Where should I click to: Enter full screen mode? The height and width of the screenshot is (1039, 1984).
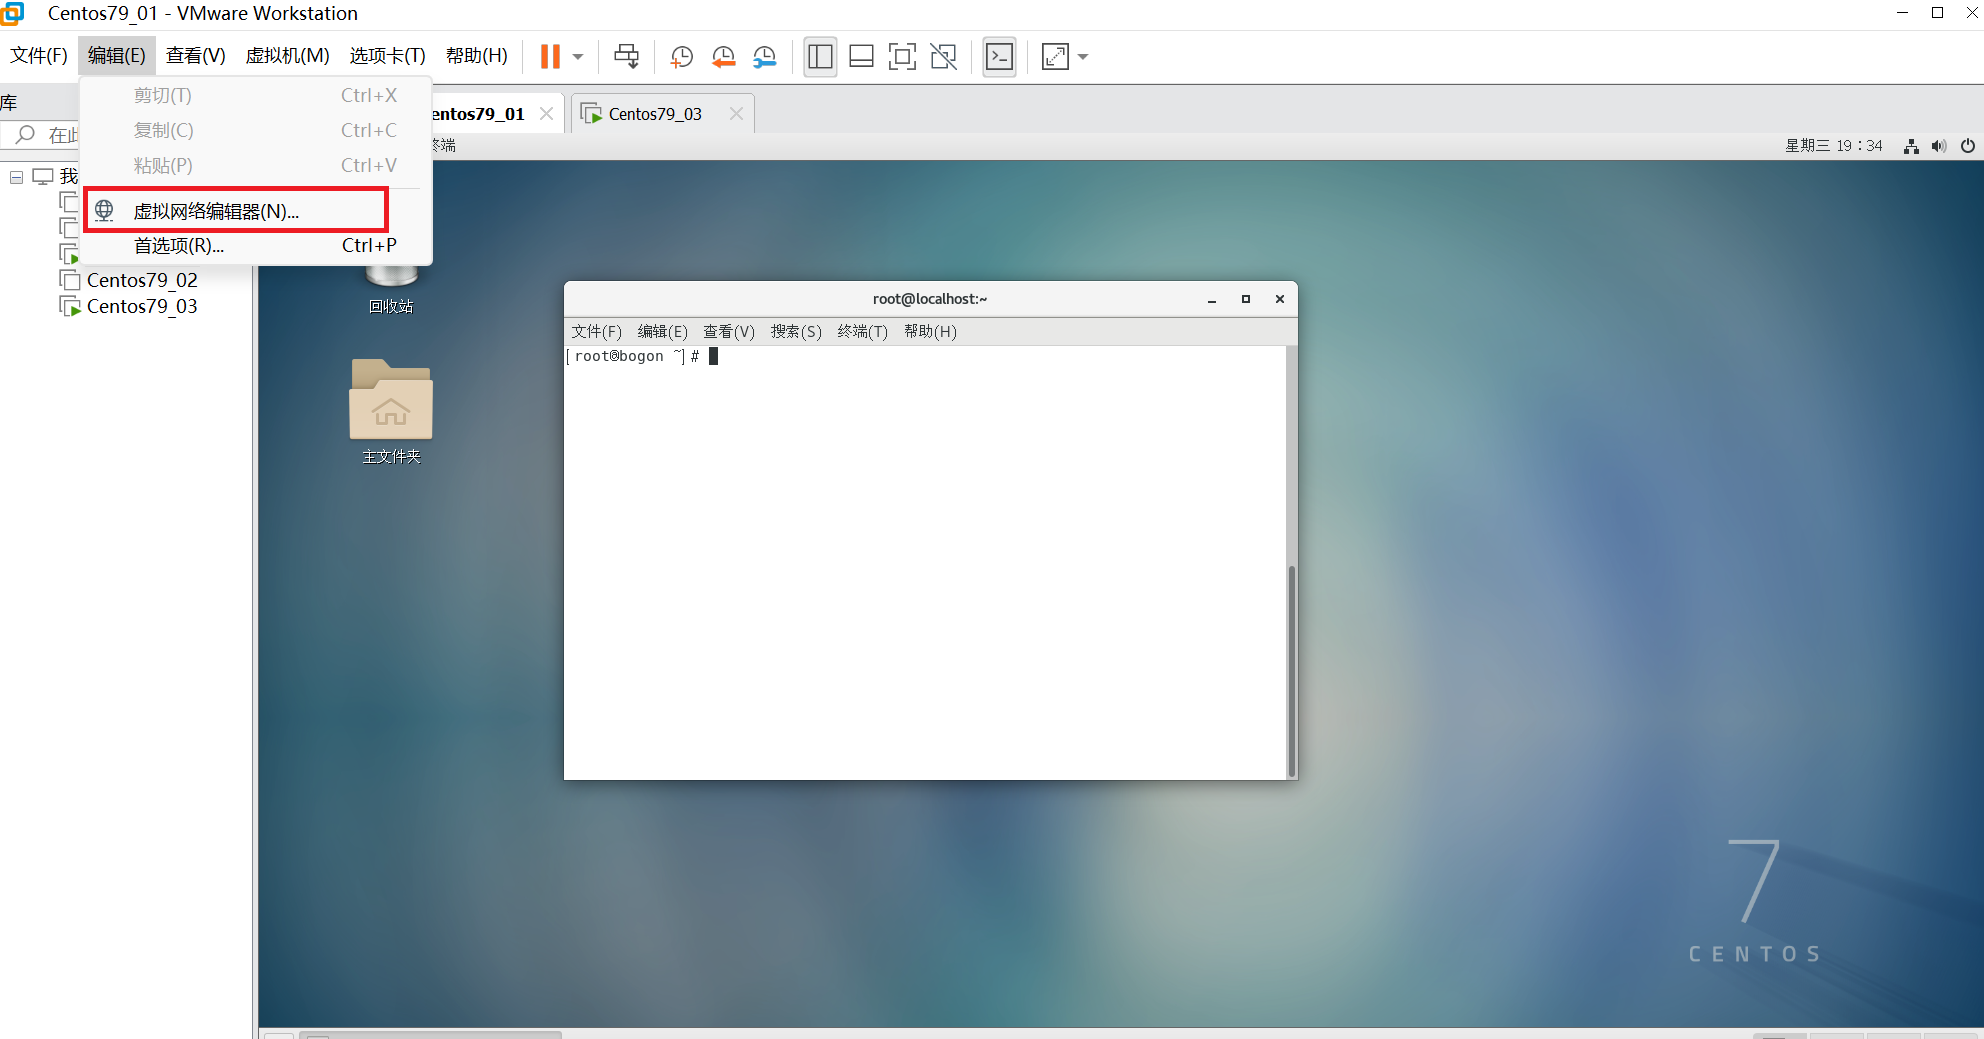coord(902,57)
